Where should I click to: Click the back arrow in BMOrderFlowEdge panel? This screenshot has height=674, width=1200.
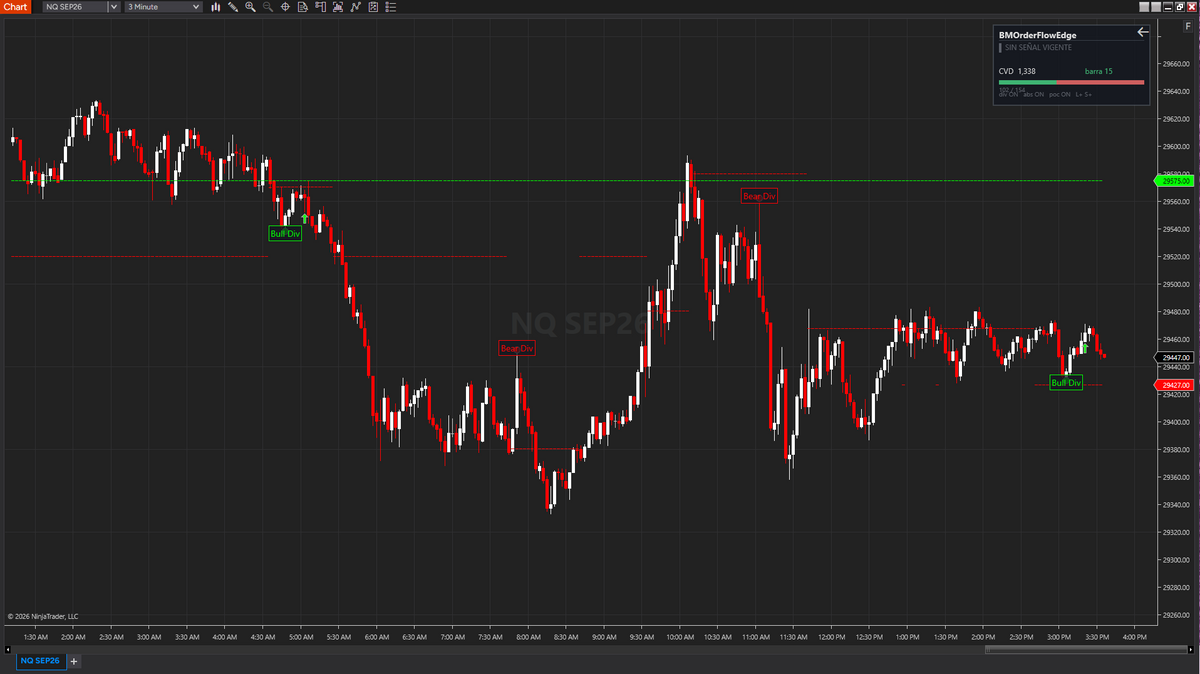(1143, 32)
